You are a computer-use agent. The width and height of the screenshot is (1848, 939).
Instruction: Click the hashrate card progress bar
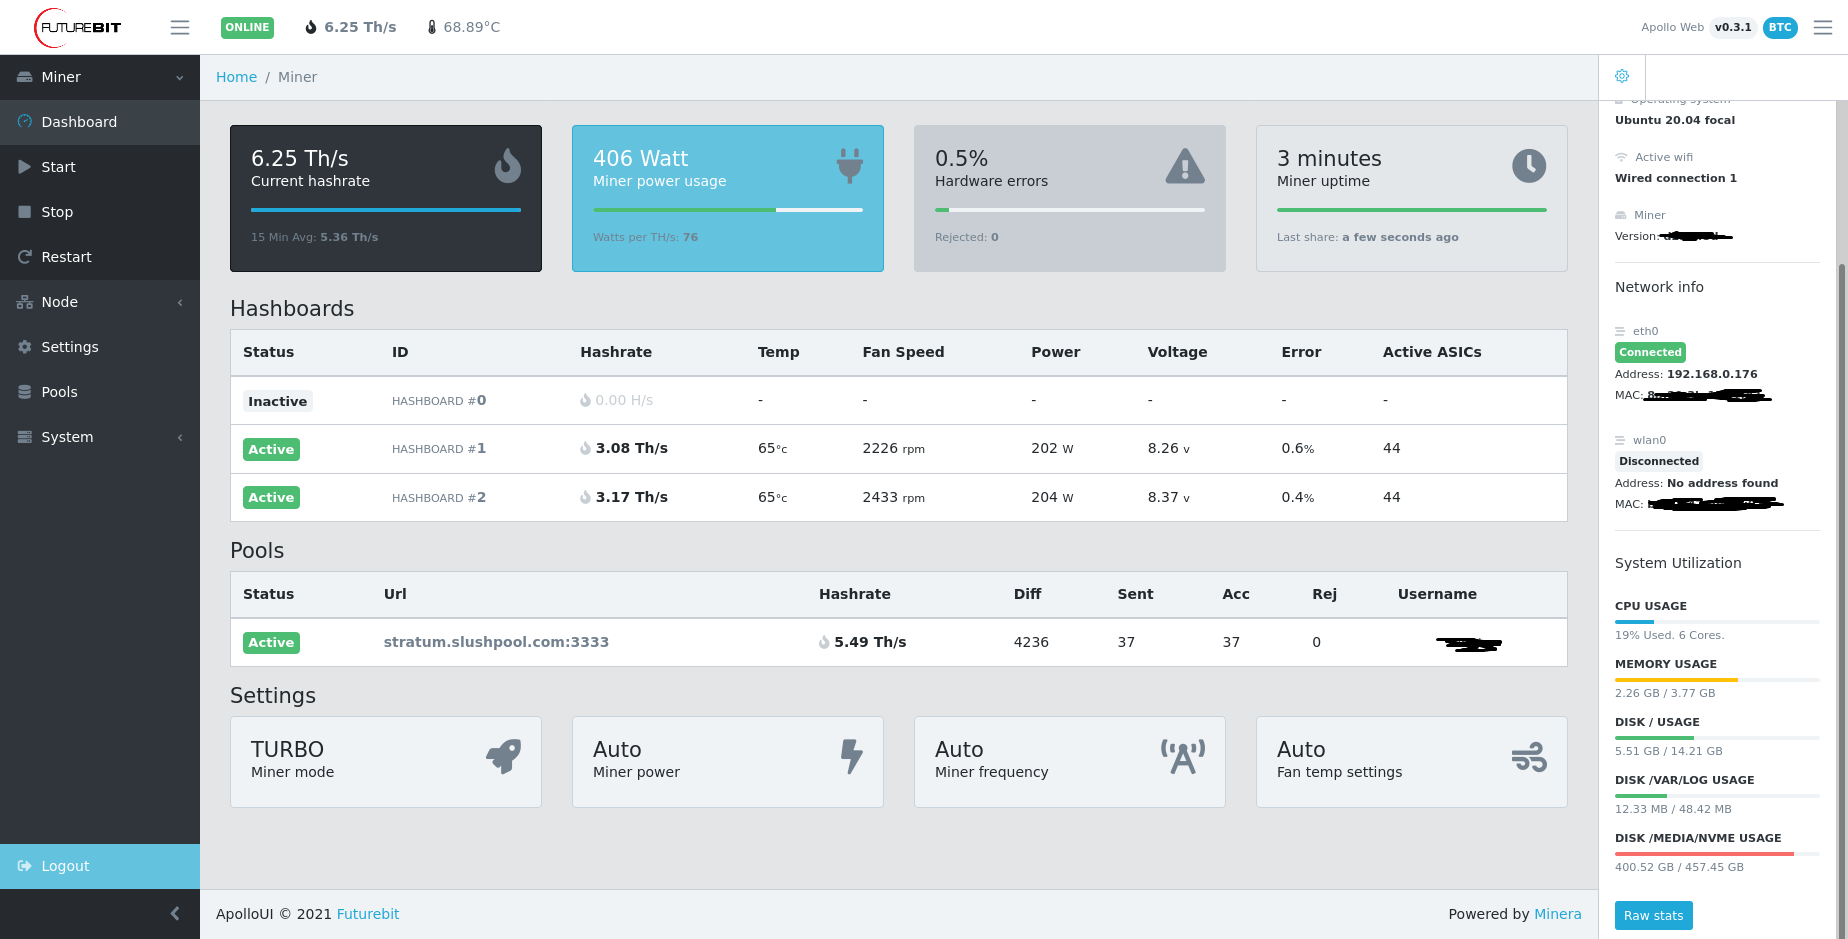[386, 210]
